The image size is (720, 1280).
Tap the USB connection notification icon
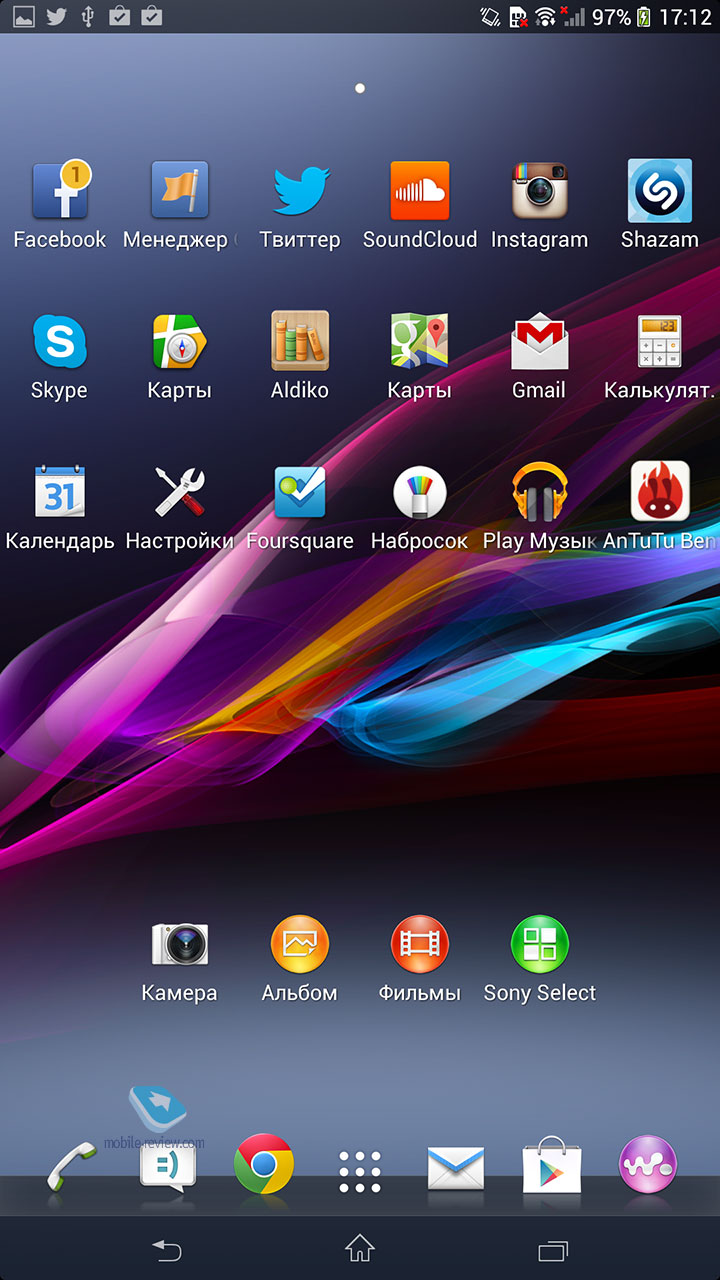(x=88, y=16)
